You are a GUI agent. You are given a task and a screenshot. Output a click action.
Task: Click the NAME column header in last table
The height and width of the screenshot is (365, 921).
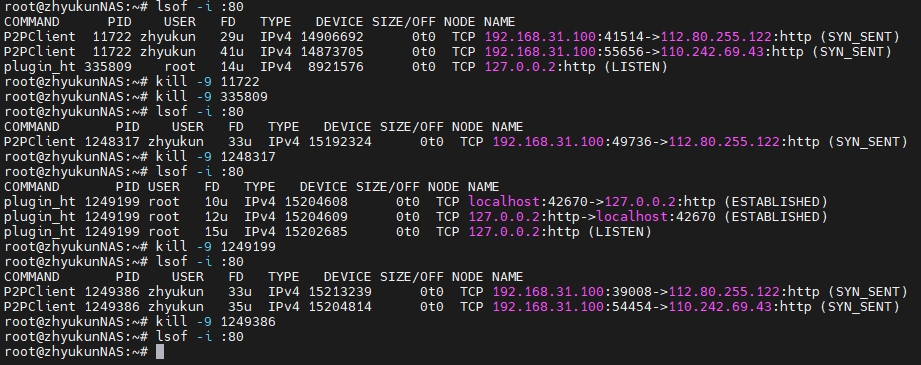coord(507,277)
